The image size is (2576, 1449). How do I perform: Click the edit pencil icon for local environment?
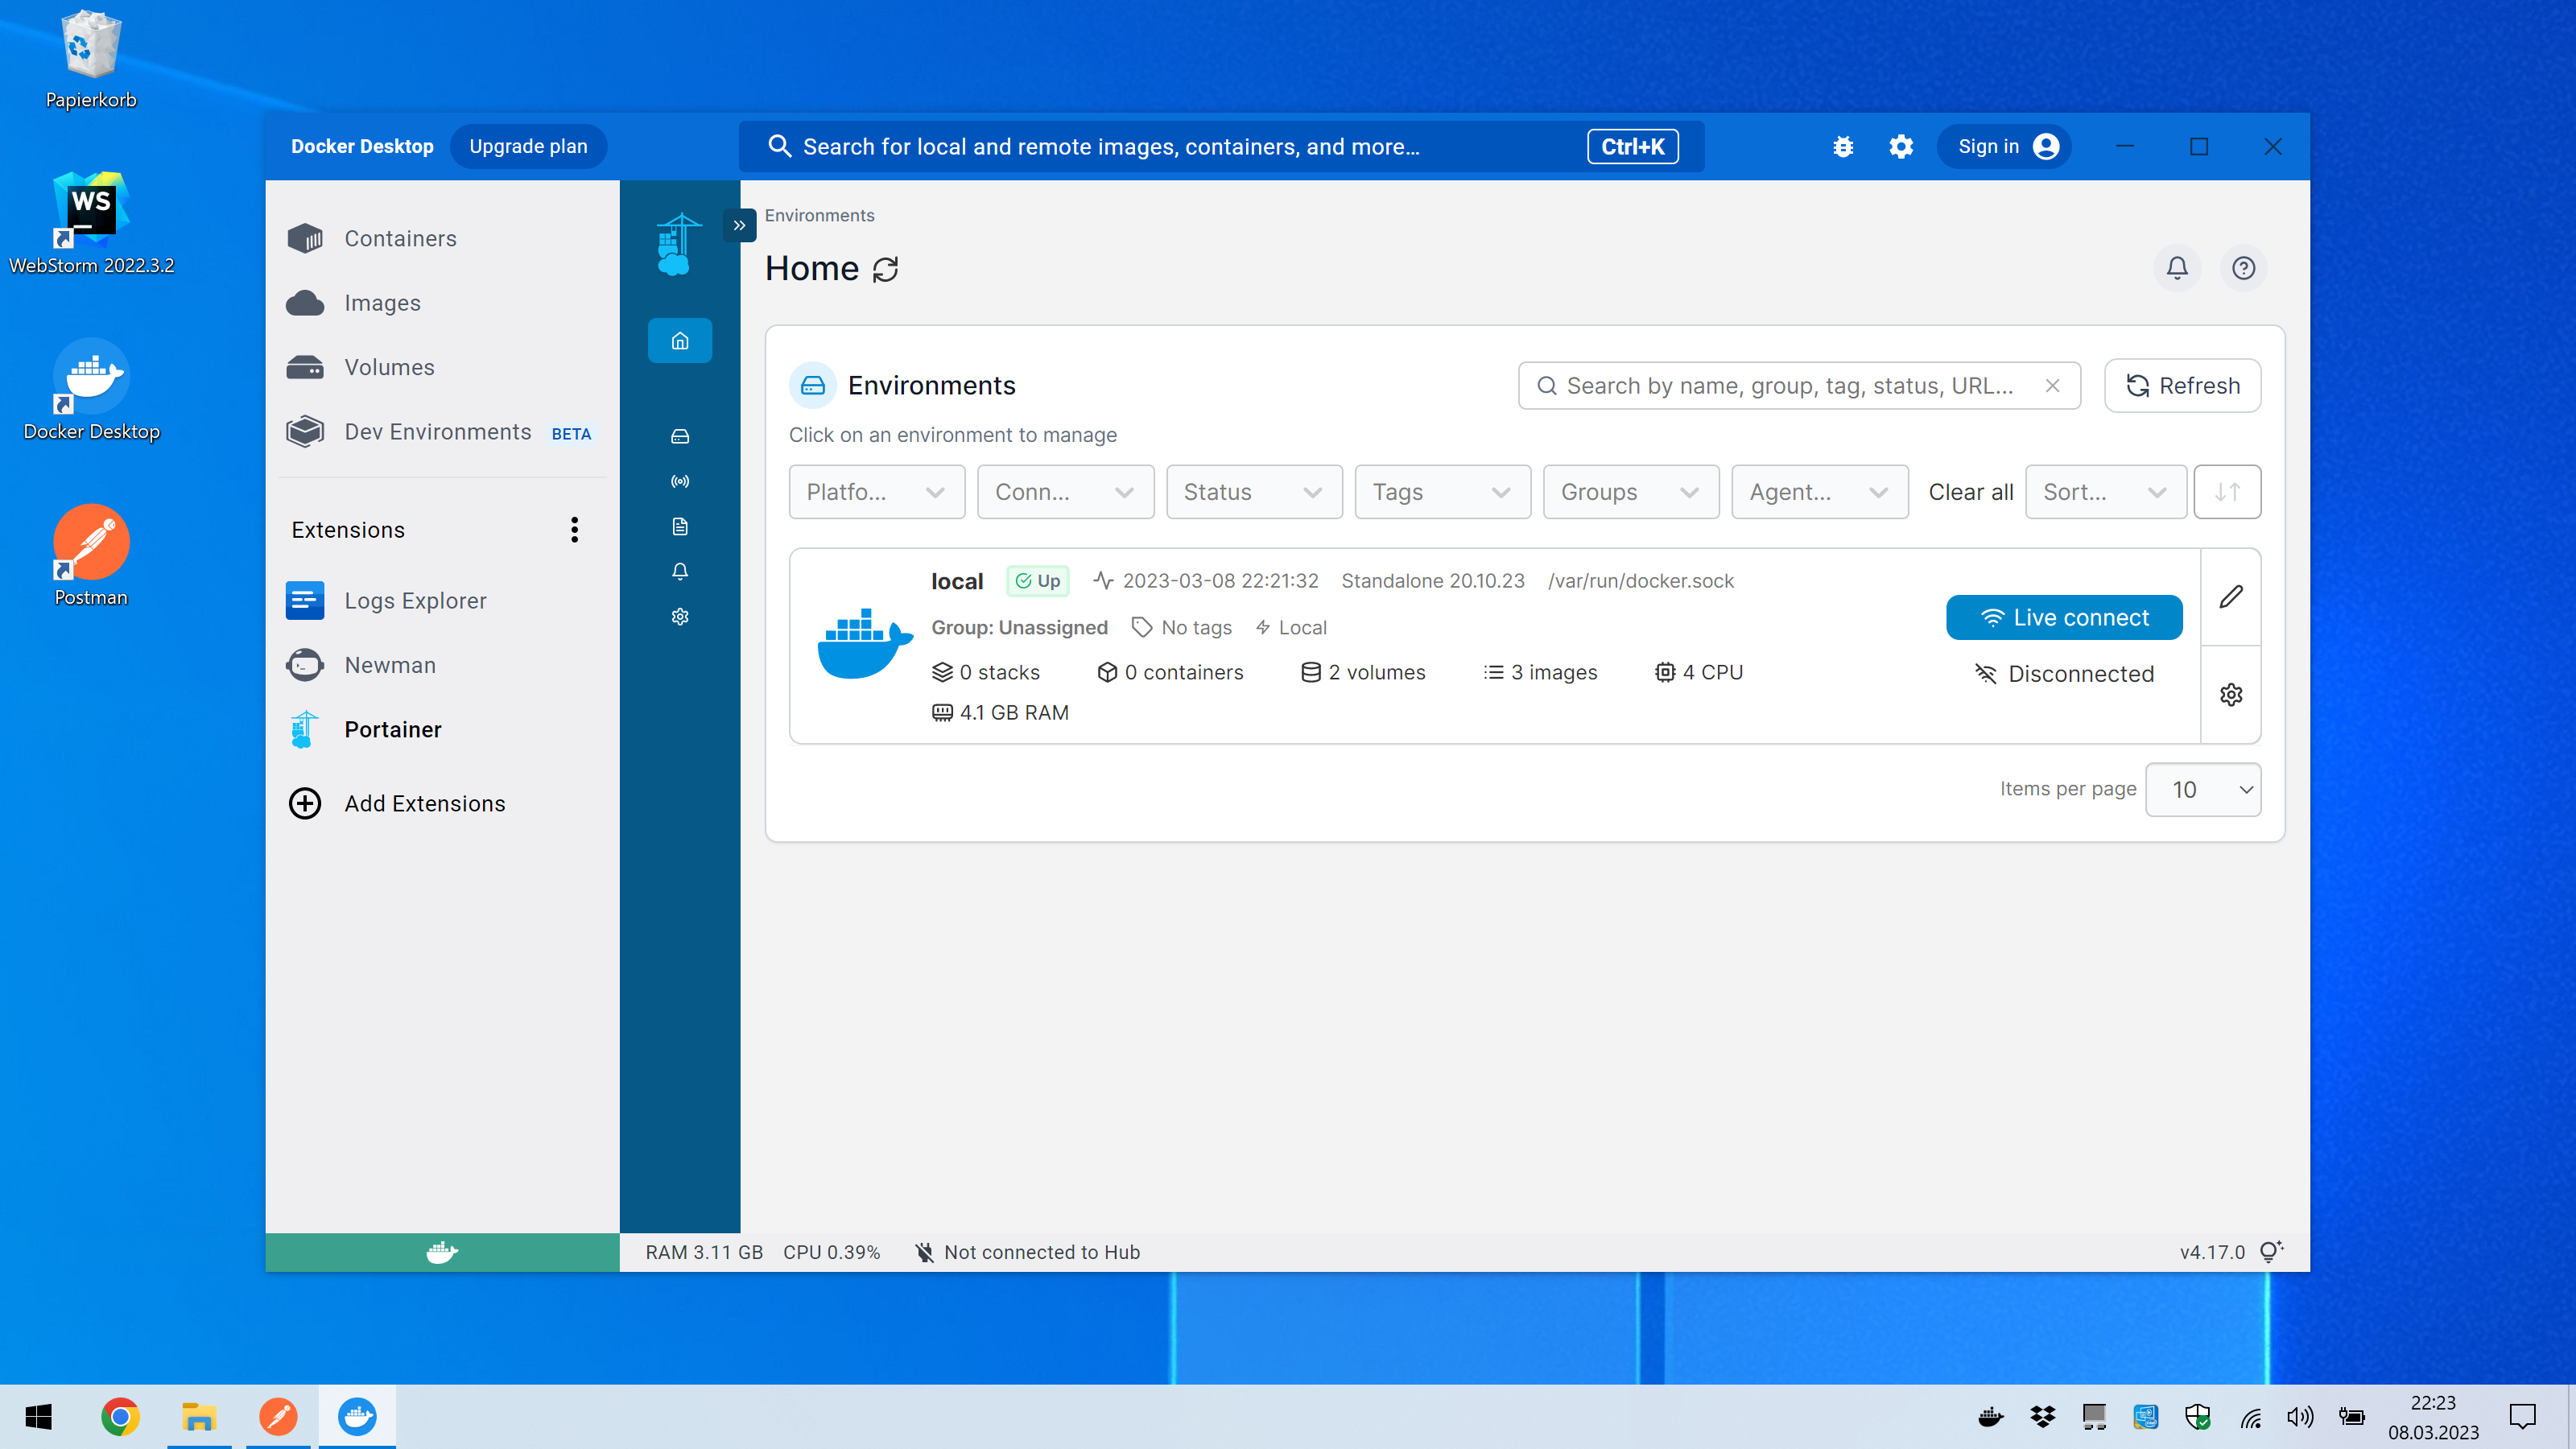2230,597
